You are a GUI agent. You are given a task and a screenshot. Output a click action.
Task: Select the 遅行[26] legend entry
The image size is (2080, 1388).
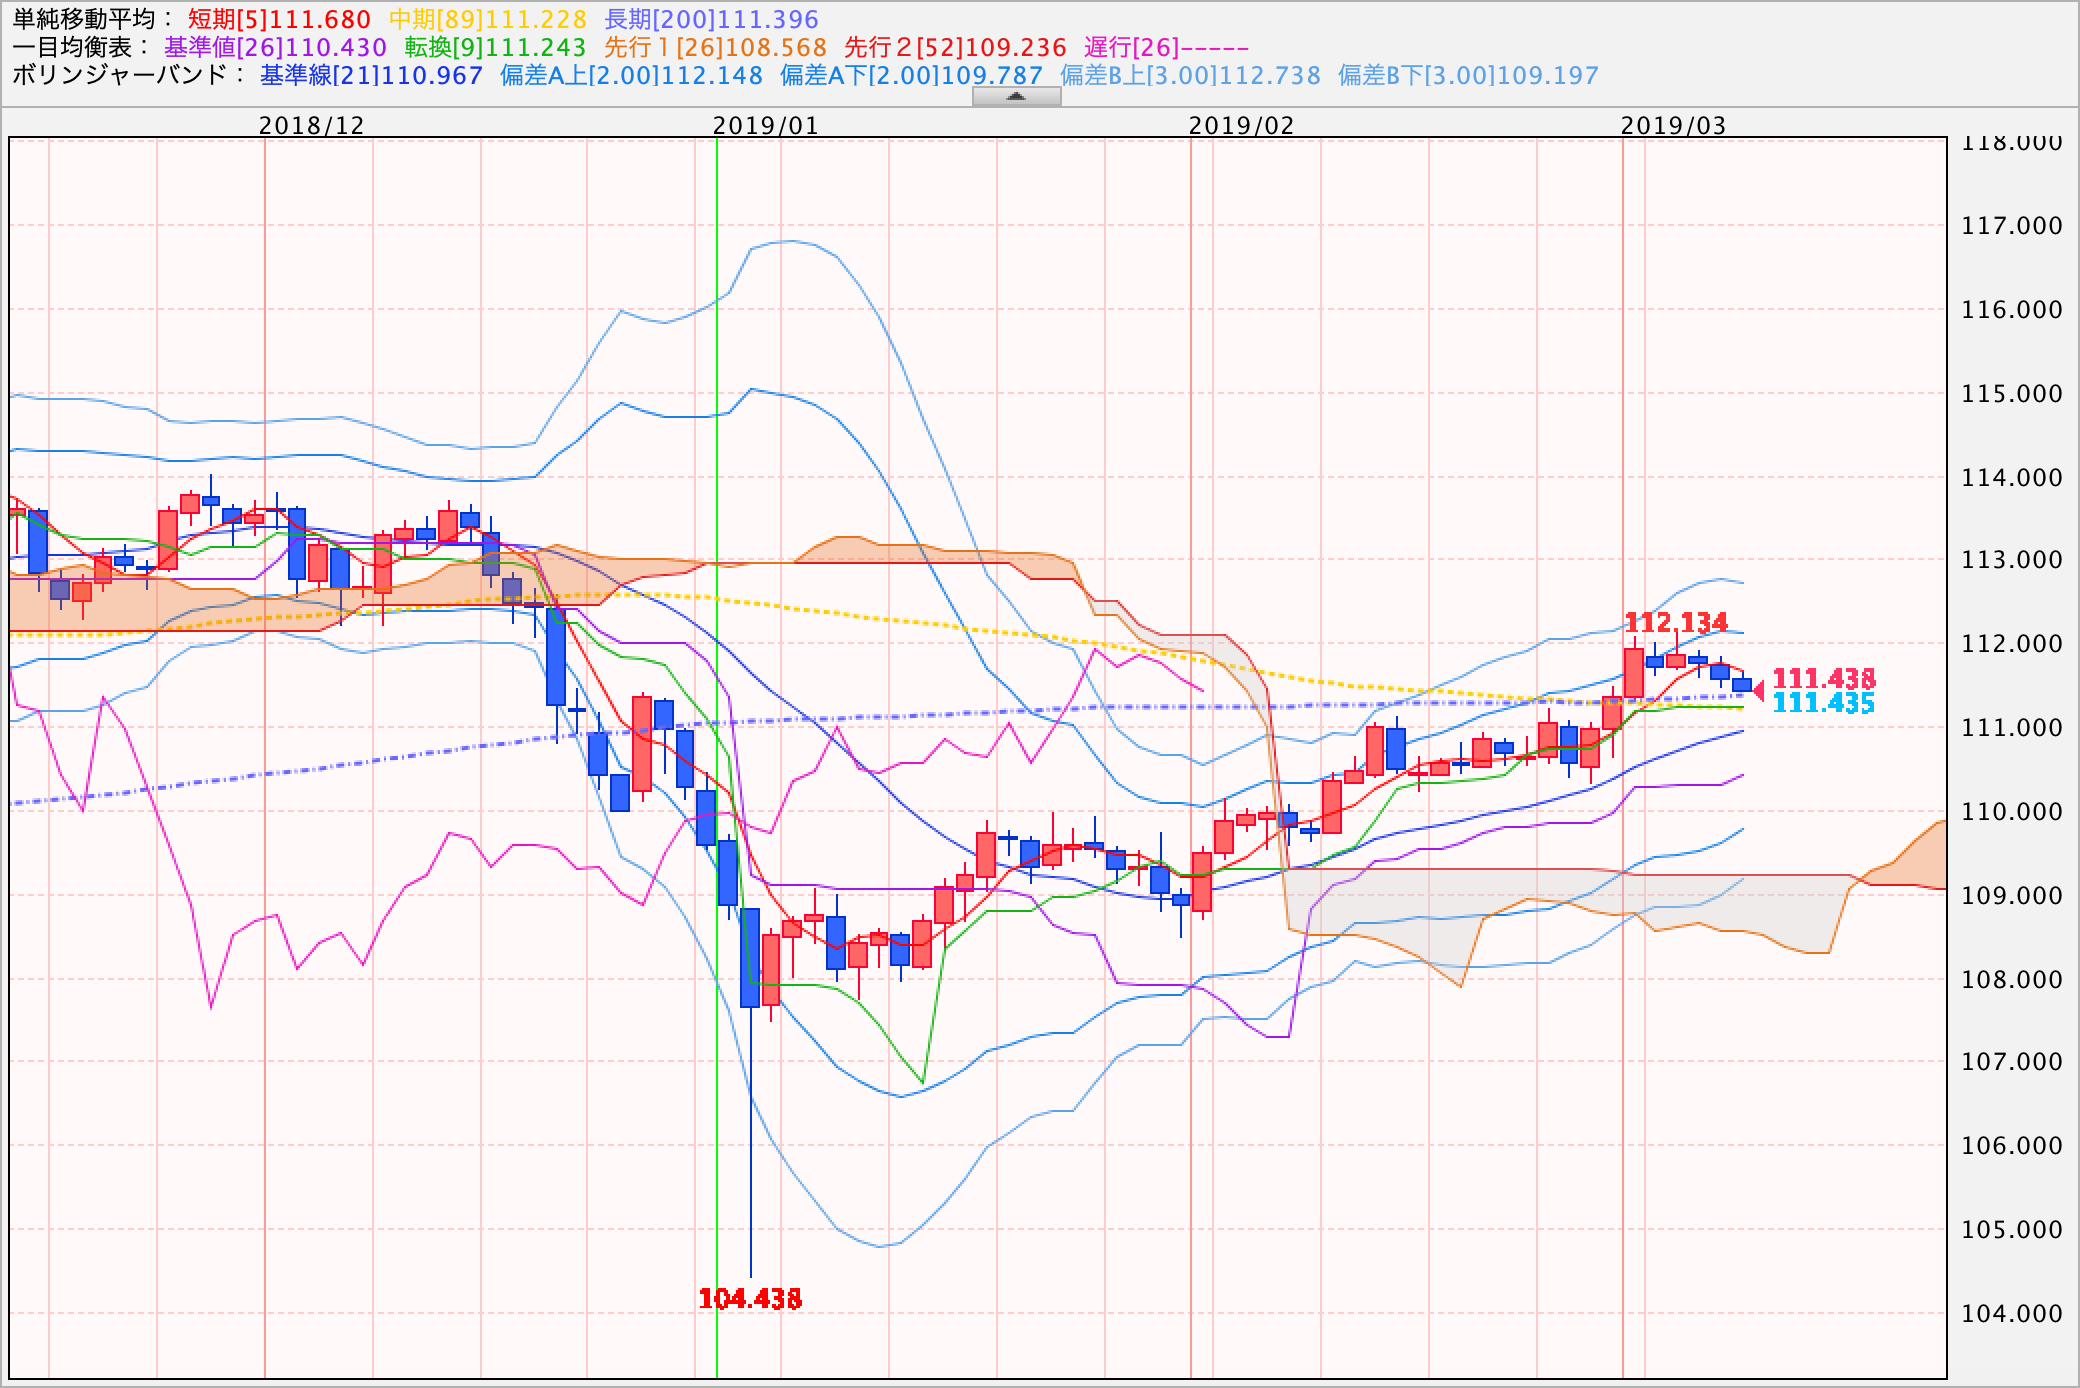(1166, 47)
